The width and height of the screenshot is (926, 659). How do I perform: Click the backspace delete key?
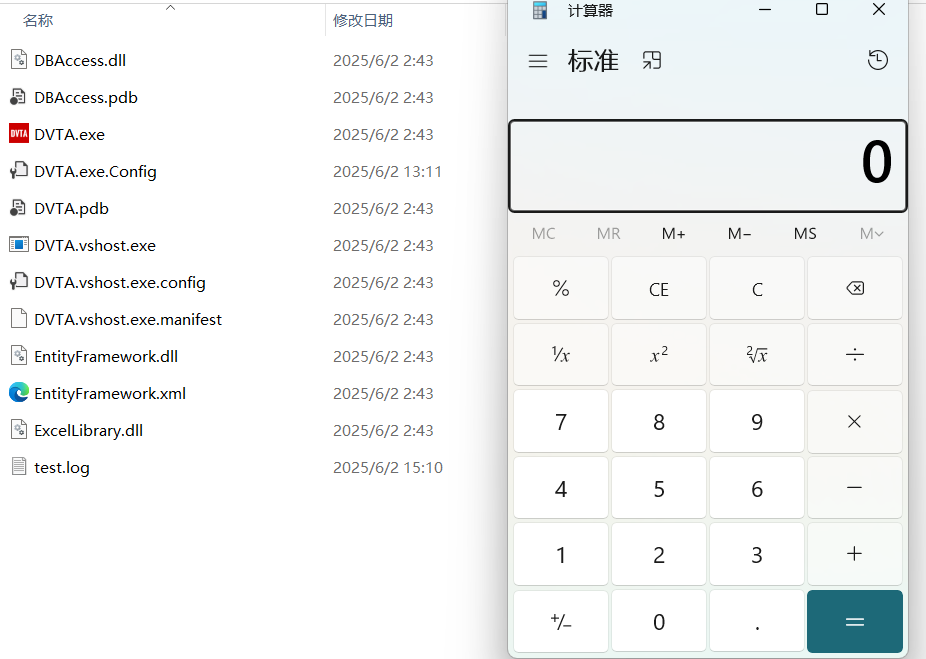tap(855, 288)
